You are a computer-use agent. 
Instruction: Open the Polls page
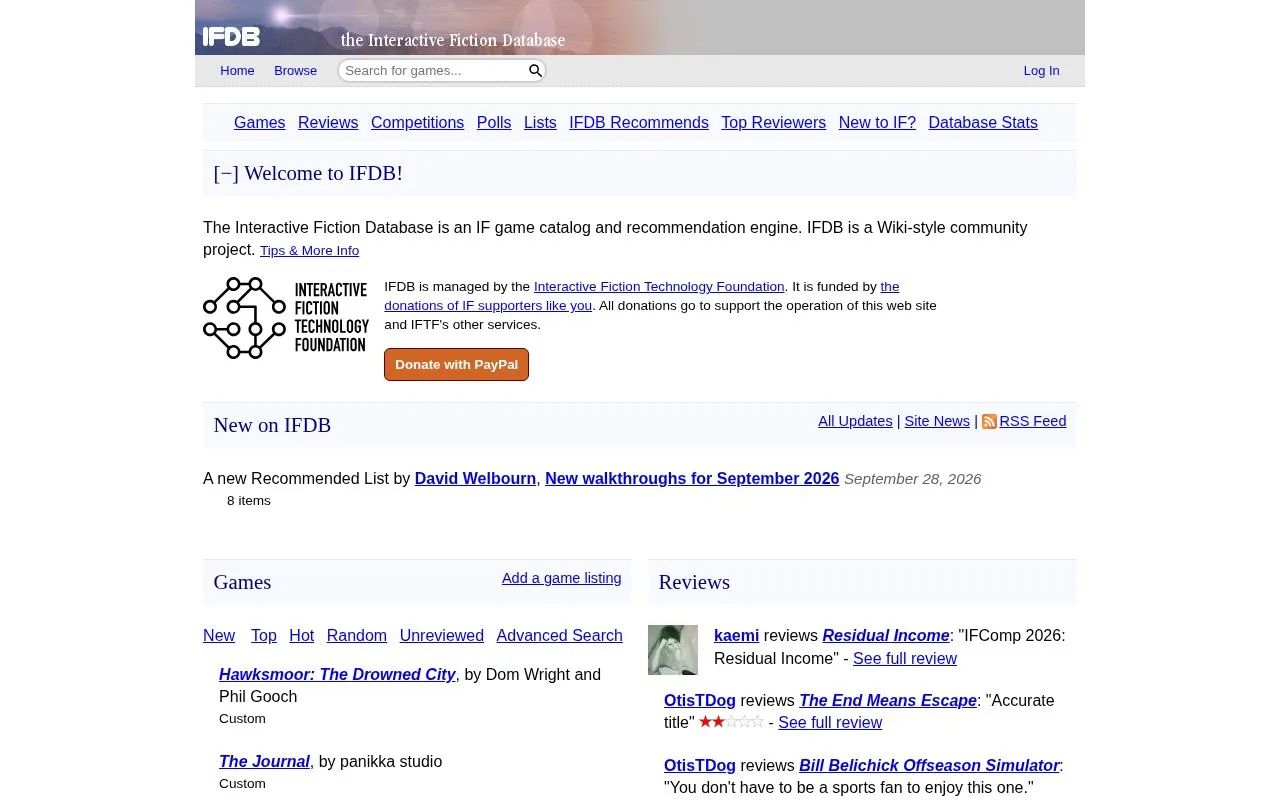click(494, 122)
